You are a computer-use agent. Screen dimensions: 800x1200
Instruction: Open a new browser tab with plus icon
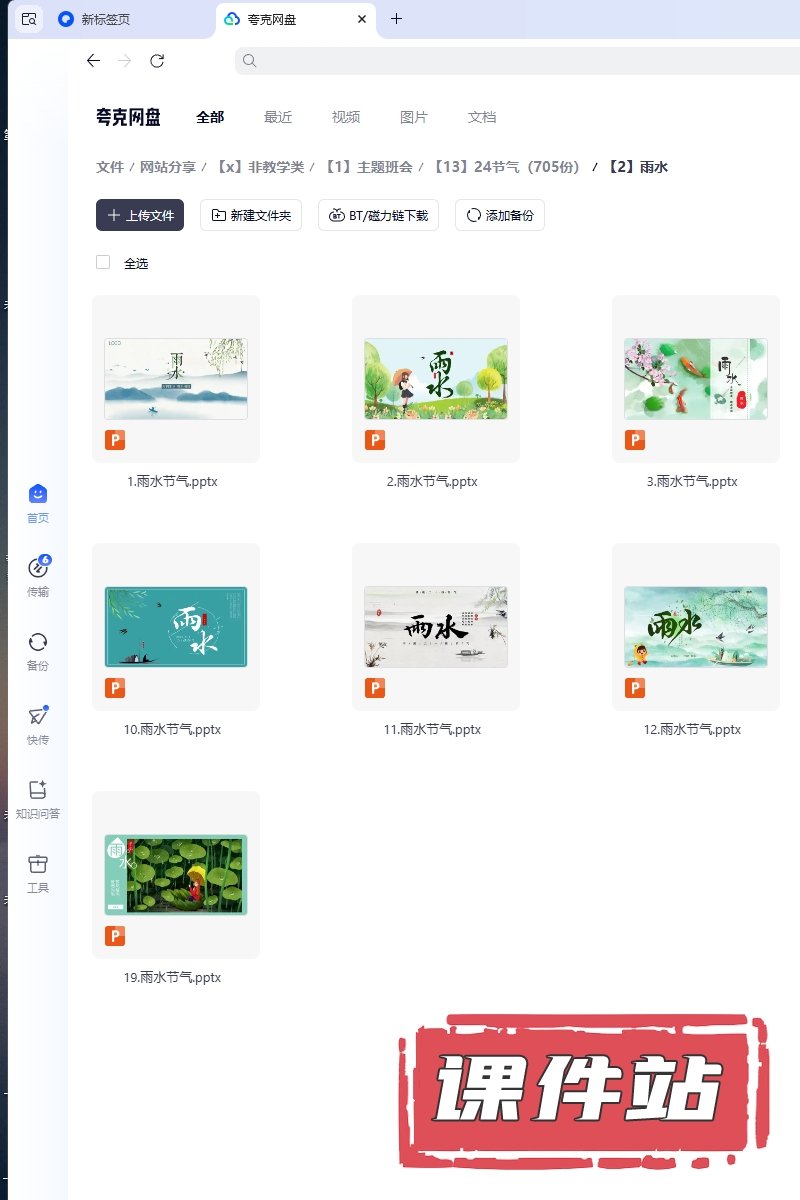click(x=396, y=19)
